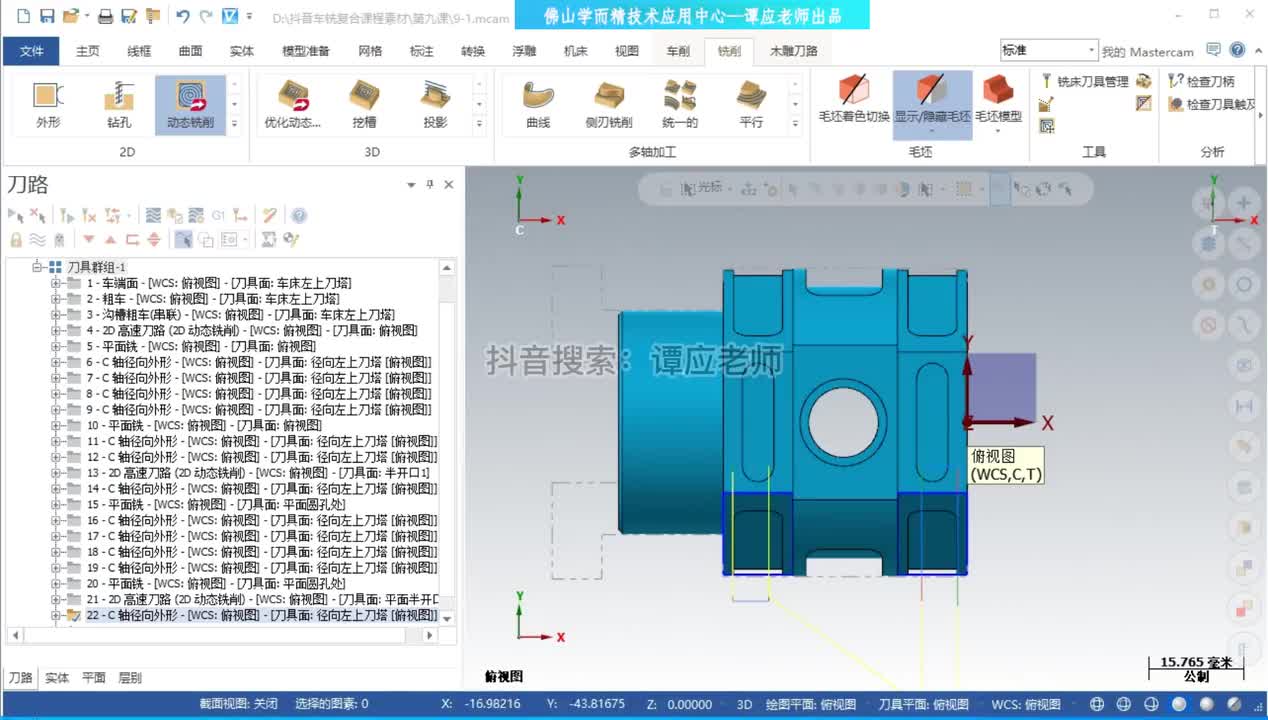Move insert arrow down with red down triangle
Screen dimensions: 1268x720
(x=89, y=239)
